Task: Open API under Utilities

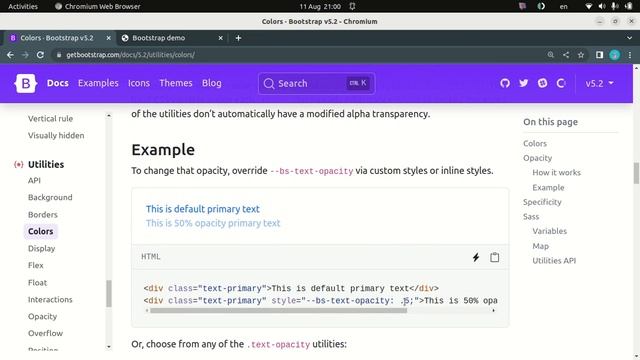Action: 34,180
